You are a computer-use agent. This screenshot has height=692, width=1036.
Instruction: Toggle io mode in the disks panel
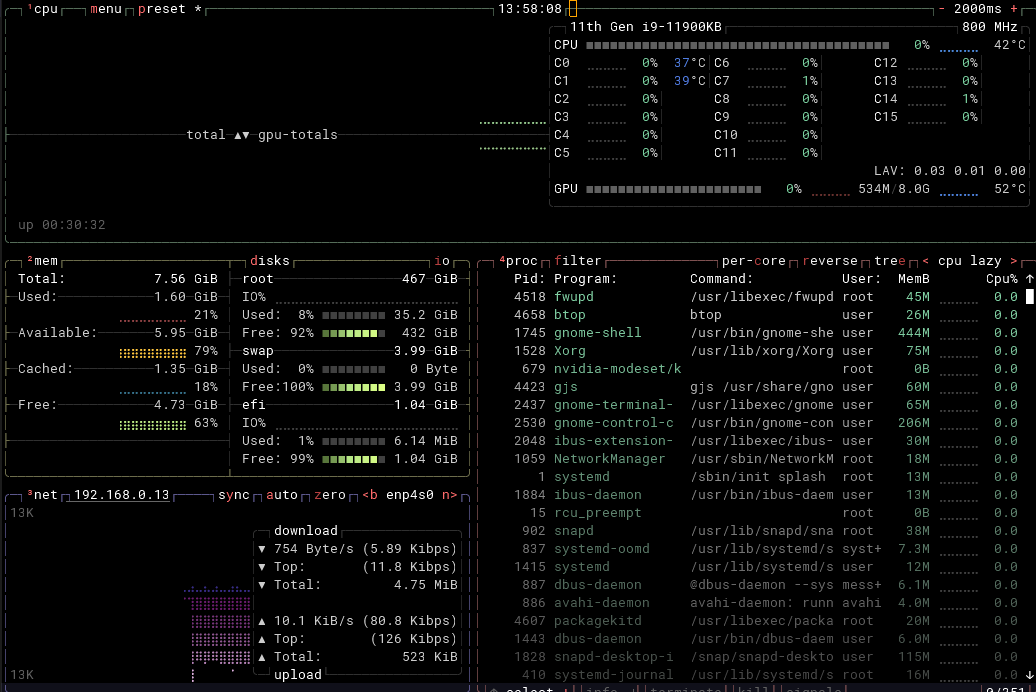click(442, 261)
